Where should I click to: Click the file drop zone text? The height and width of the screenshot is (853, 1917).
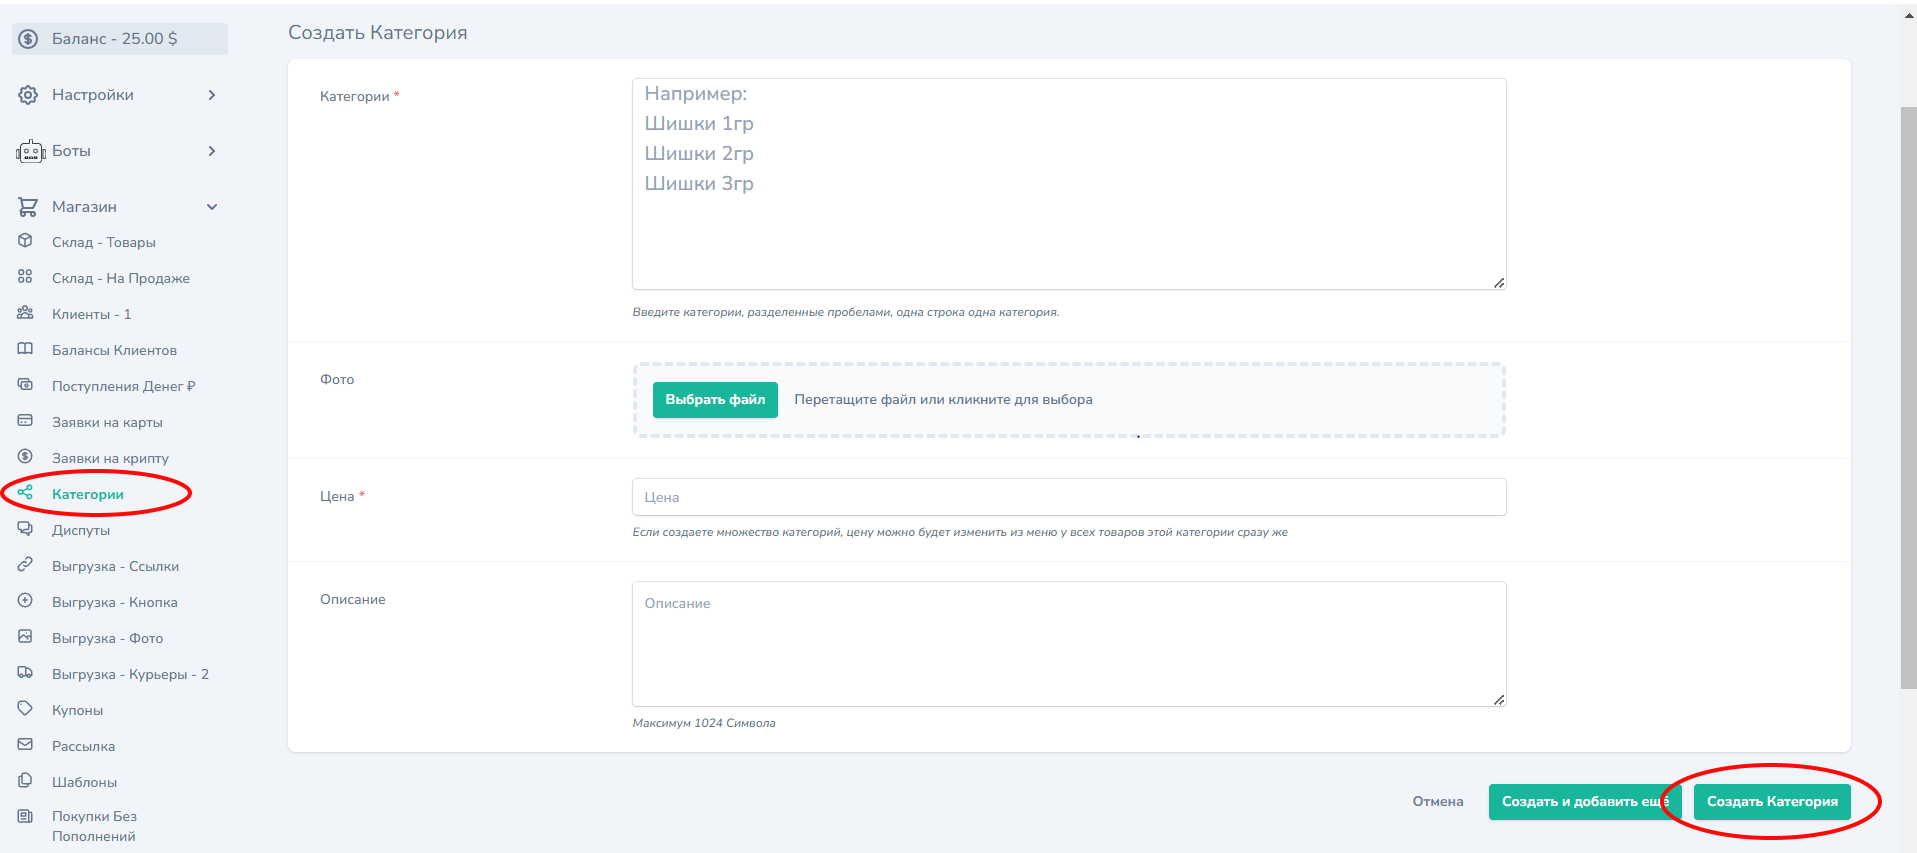click(x=943, y=400)
